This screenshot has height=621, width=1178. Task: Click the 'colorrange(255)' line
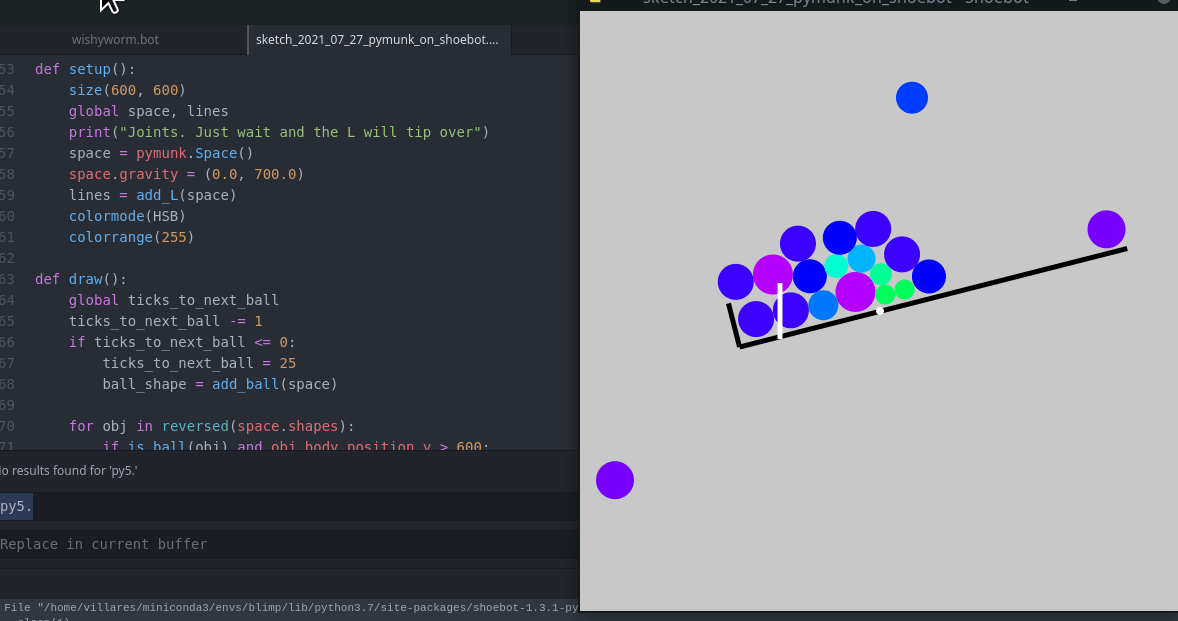pos(131,237)
